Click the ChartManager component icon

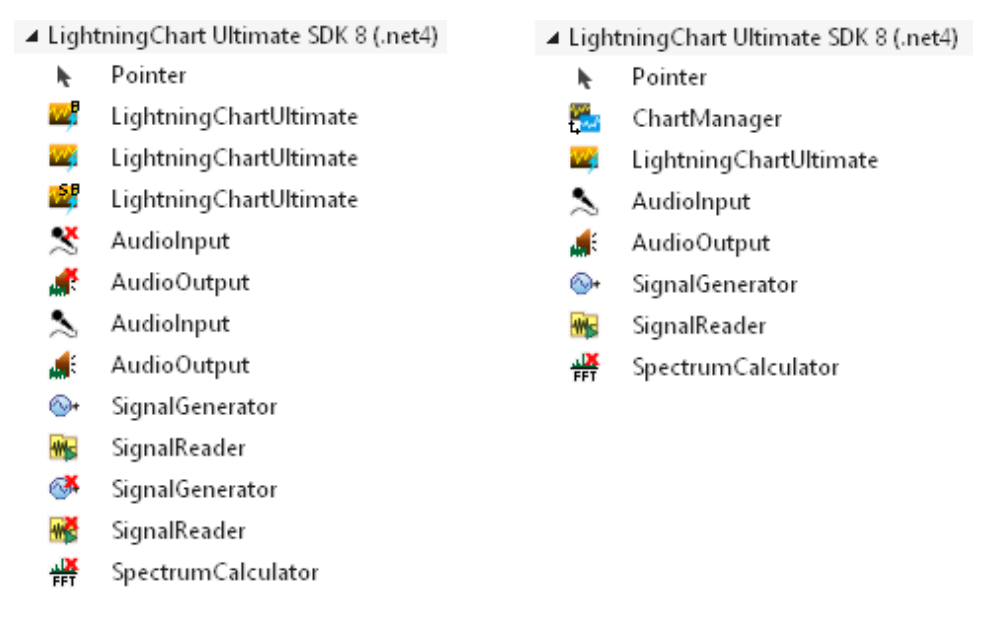pos(583,116)
